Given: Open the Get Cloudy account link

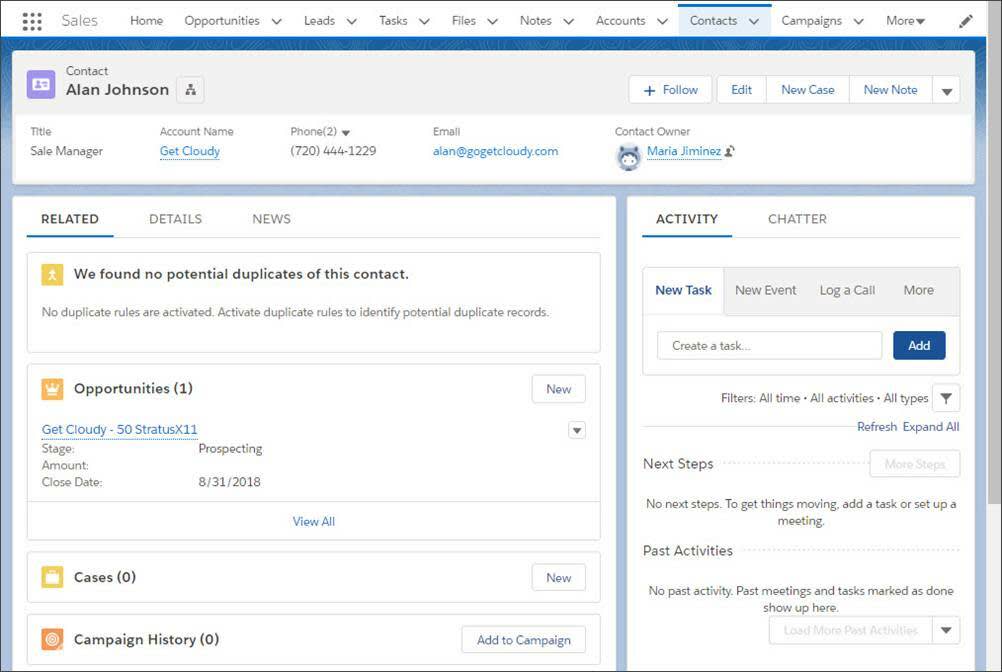Looking at the screenshot, I should (189, 151).
